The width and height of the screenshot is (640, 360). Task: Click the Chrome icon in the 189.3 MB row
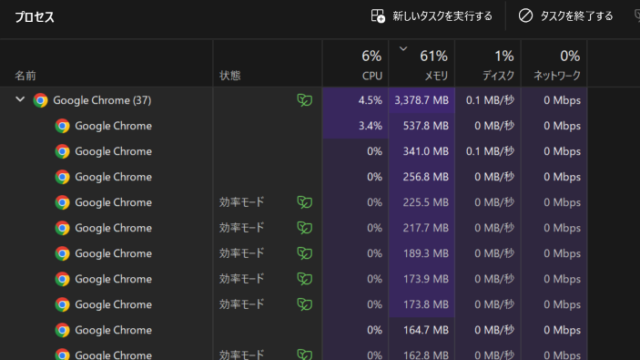(x=62, y=253)
